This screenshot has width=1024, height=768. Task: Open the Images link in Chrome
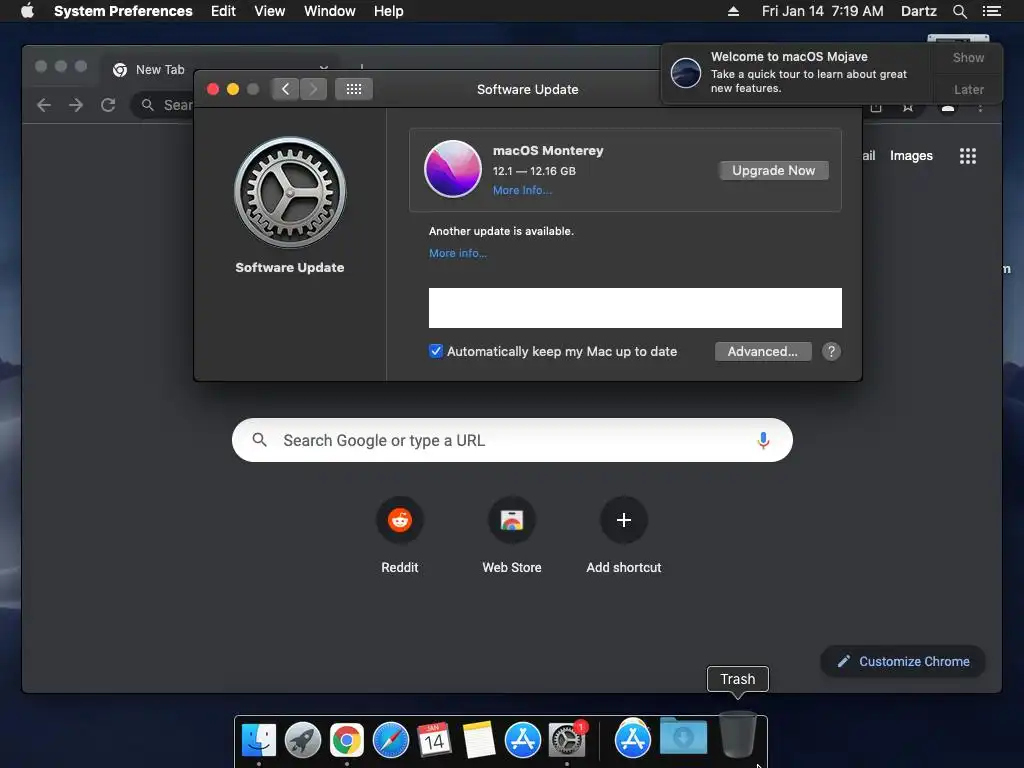911,156
